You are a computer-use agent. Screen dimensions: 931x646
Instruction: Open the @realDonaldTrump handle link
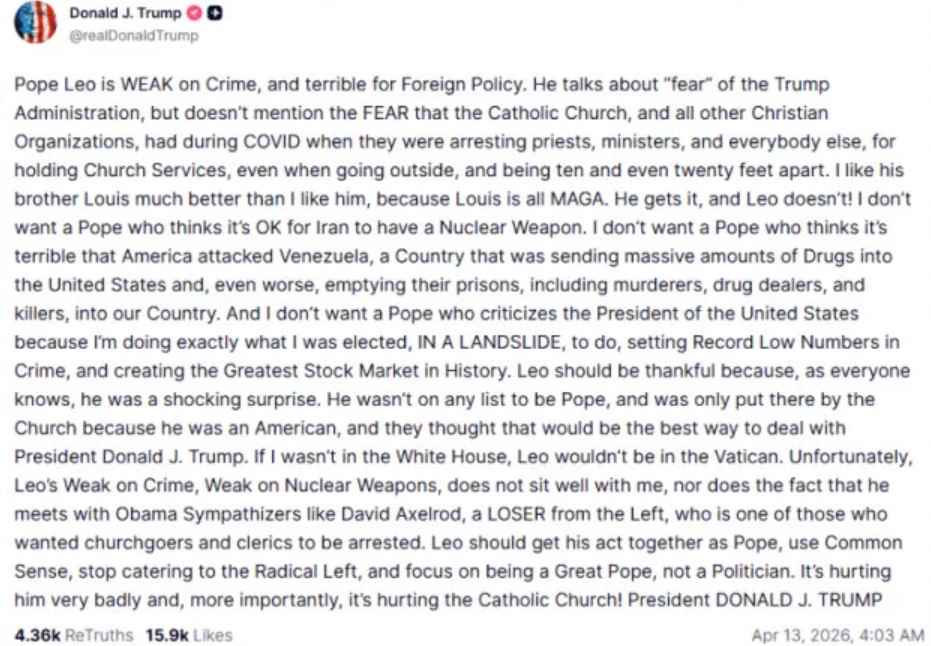point(134,36)
